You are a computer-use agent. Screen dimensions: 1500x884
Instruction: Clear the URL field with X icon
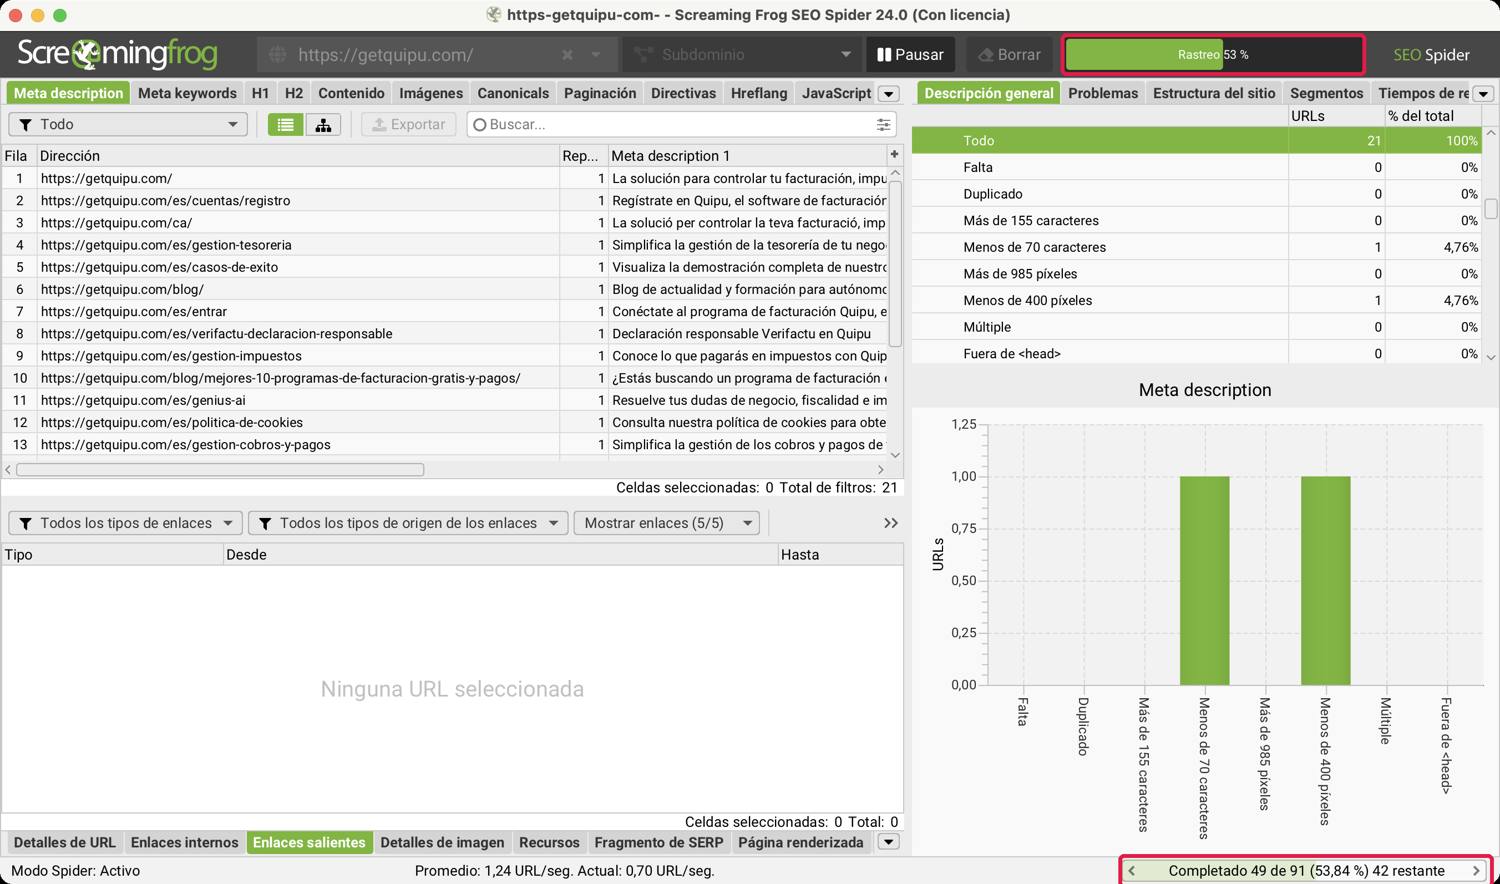(x=567, y=54)
